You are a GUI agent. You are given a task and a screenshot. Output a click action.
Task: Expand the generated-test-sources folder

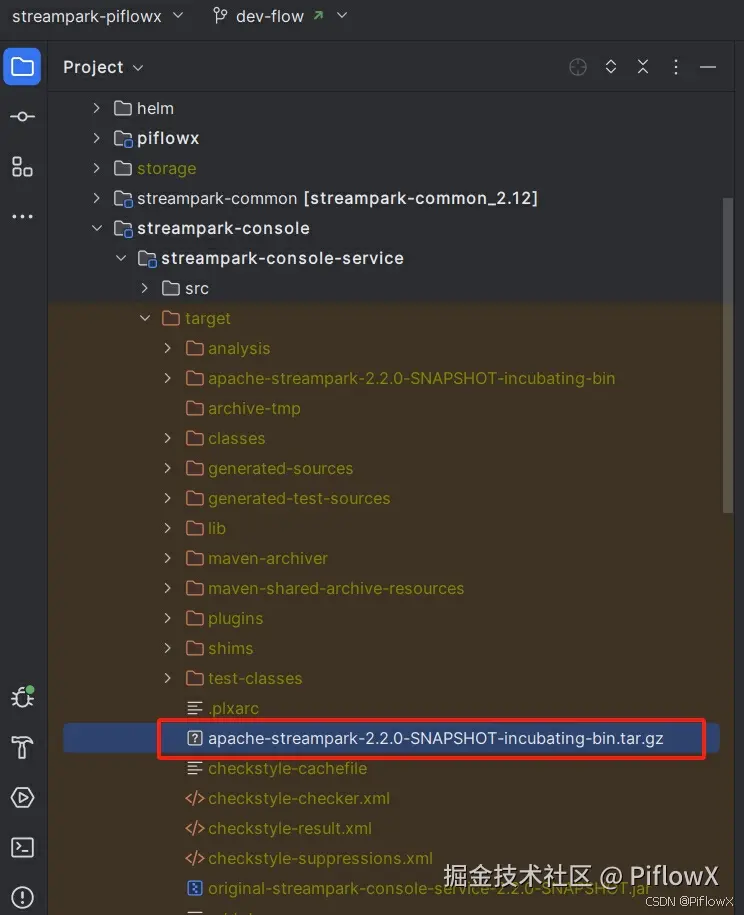[168, 498]
